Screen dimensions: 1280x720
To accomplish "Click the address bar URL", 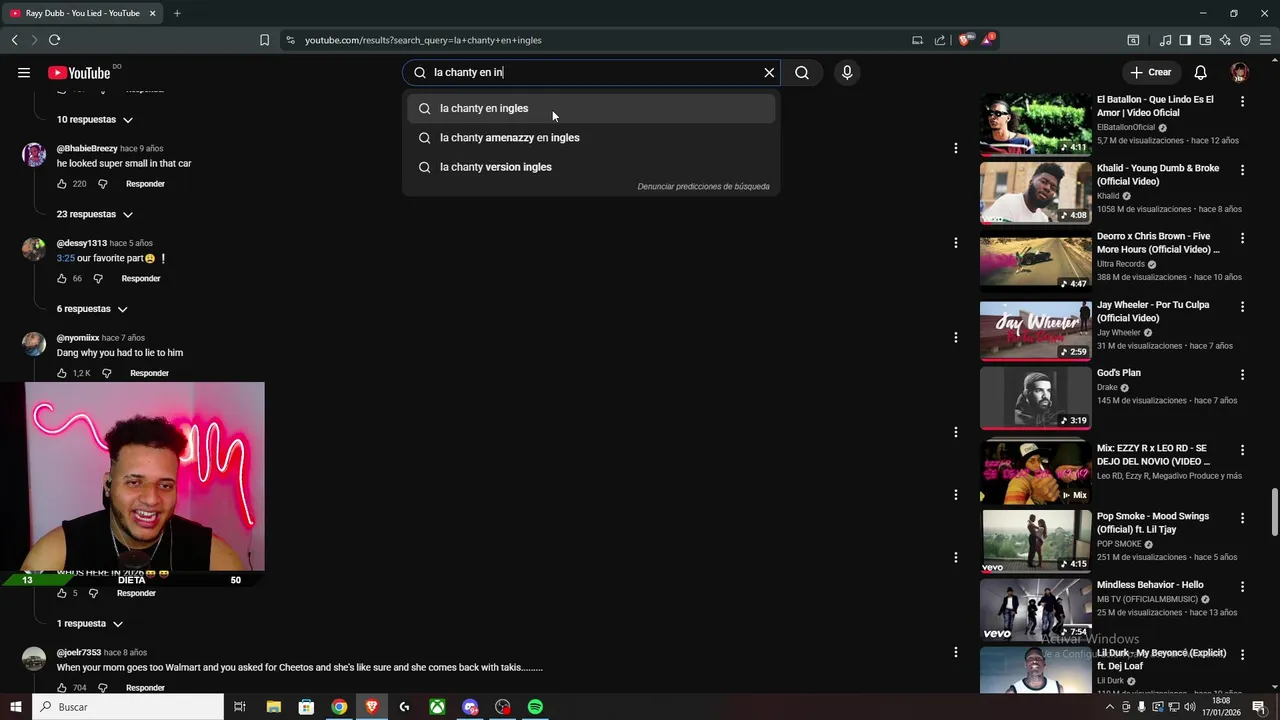I will coord(423,40).
